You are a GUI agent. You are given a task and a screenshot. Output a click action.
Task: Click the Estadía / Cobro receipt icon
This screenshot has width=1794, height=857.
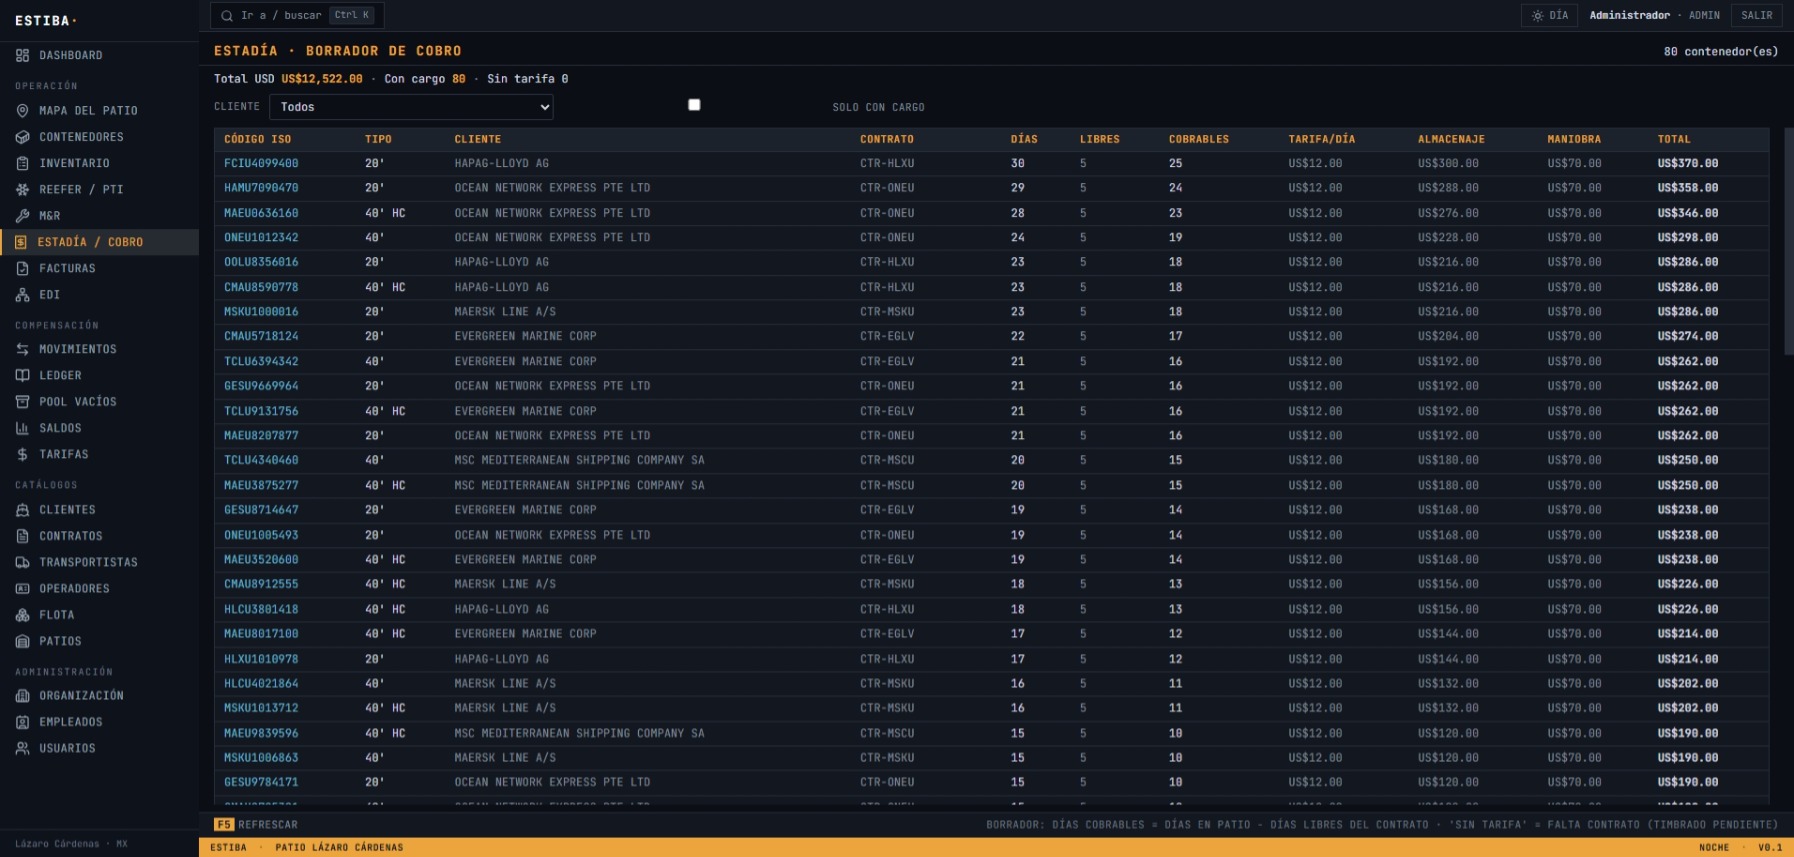[21, 242]
